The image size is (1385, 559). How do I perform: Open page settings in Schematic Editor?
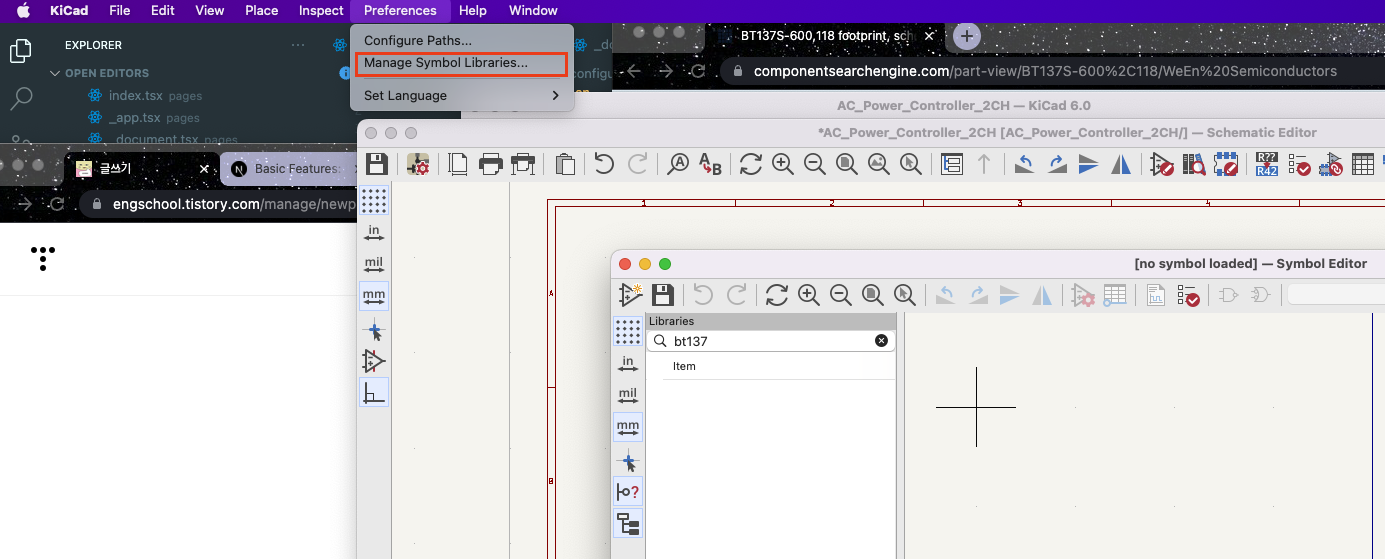coord(458,164)
